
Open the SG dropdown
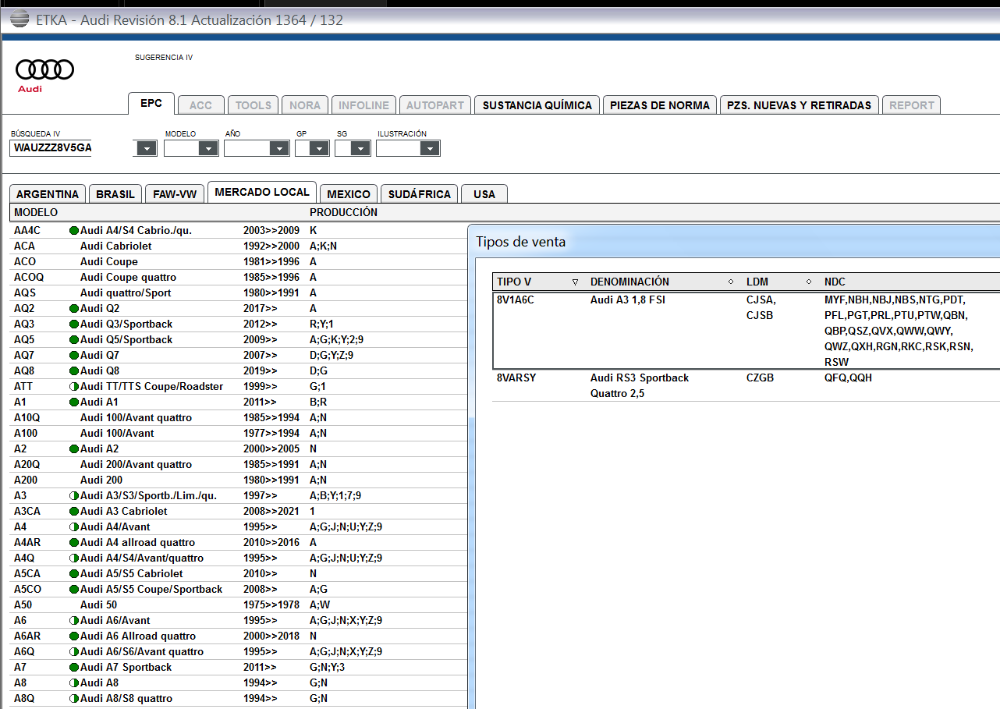360,149
